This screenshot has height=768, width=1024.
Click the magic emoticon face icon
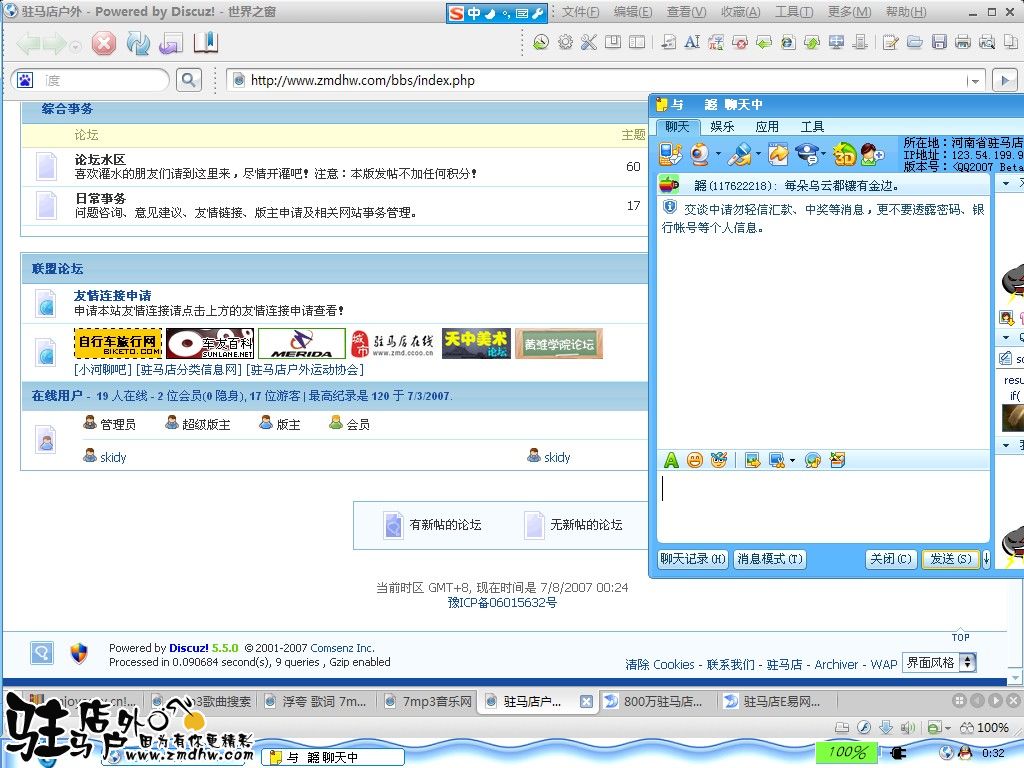pyautogui.click(x=719, y=460)
